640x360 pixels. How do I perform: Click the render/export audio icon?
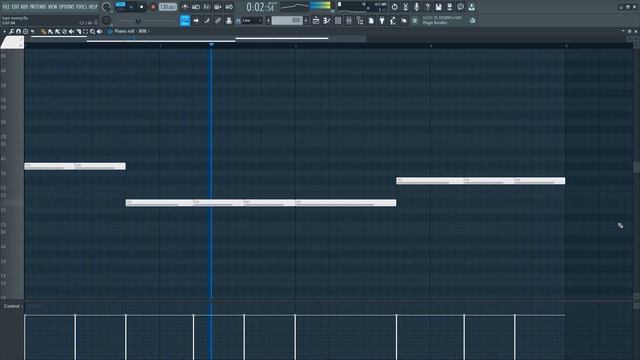(x=449, y=7)
